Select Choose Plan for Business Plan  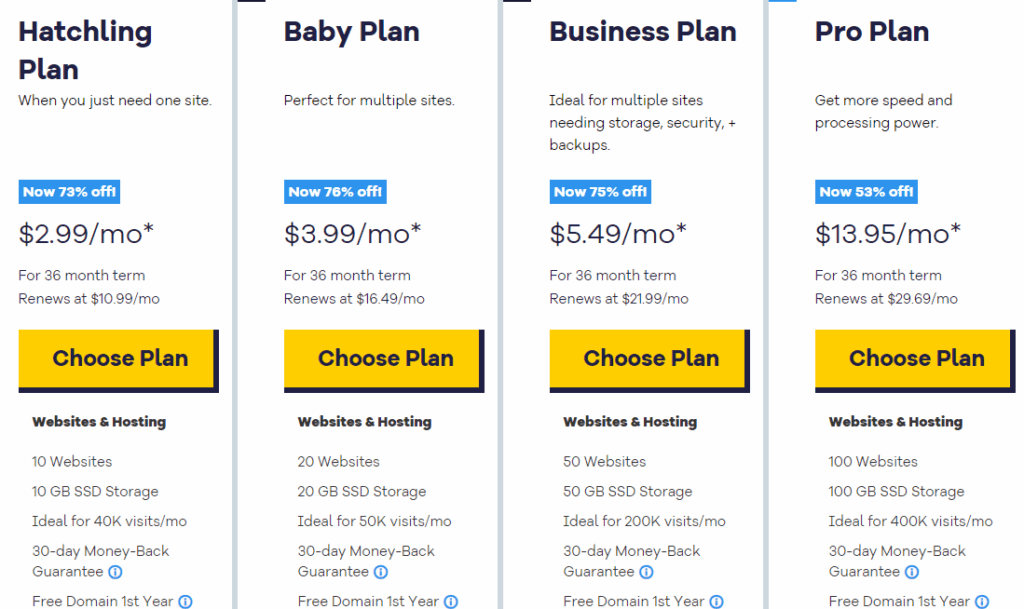click(x=649, y=358)
